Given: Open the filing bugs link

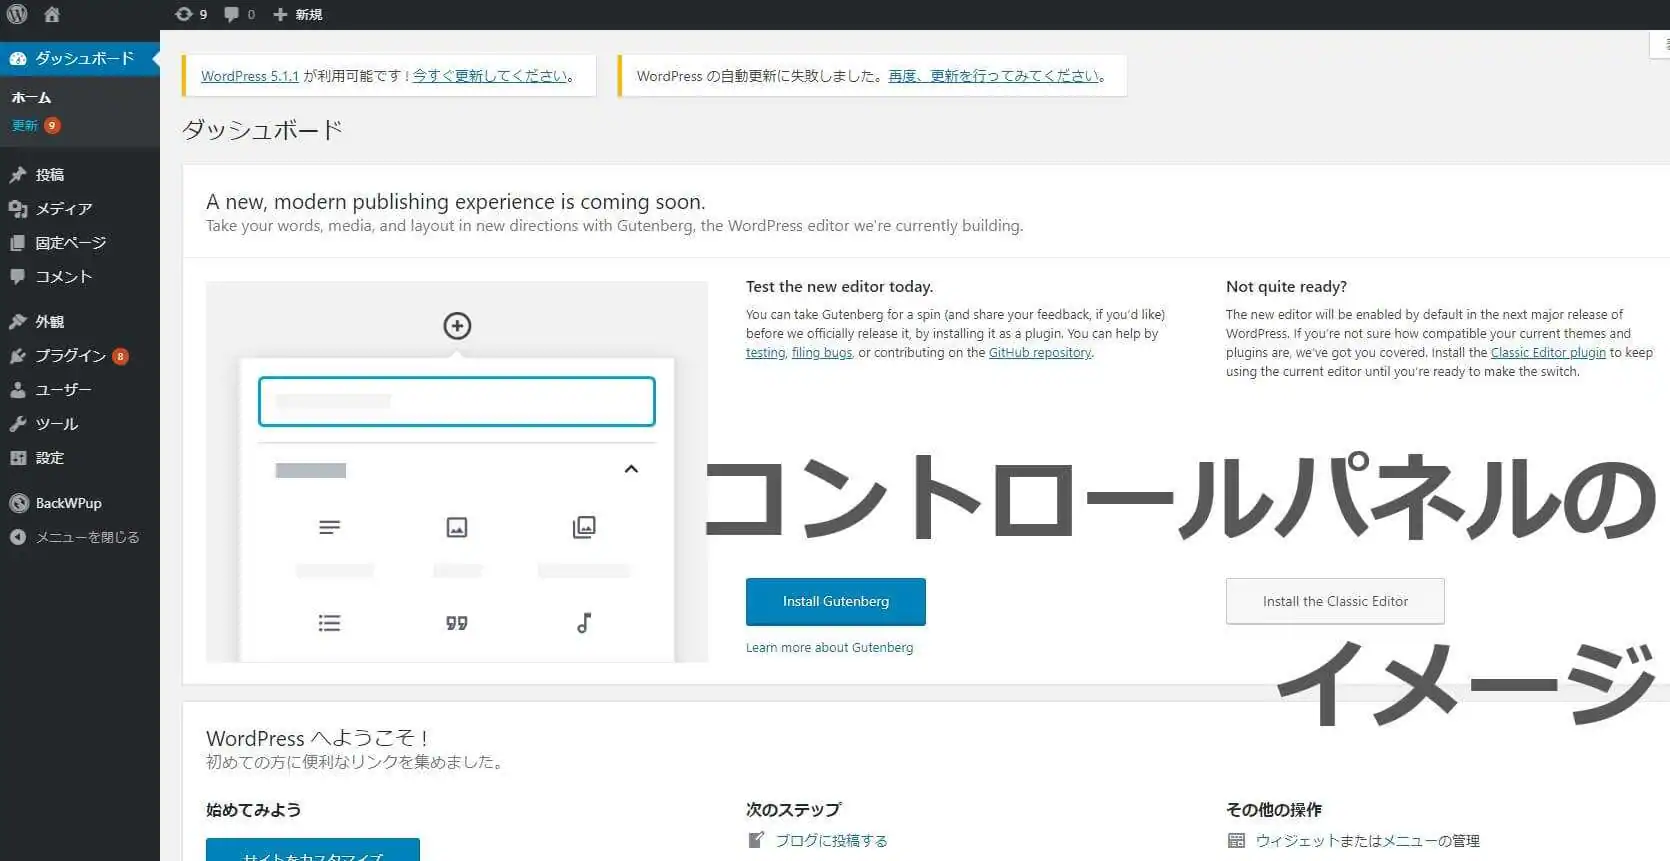Looking at the screenshot, I should click(822, 353).
